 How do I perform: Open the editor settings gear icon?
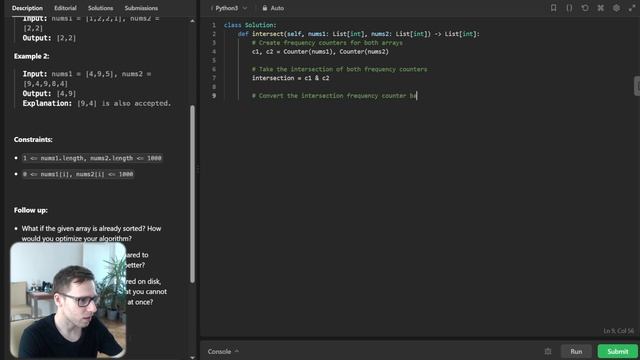616,8
